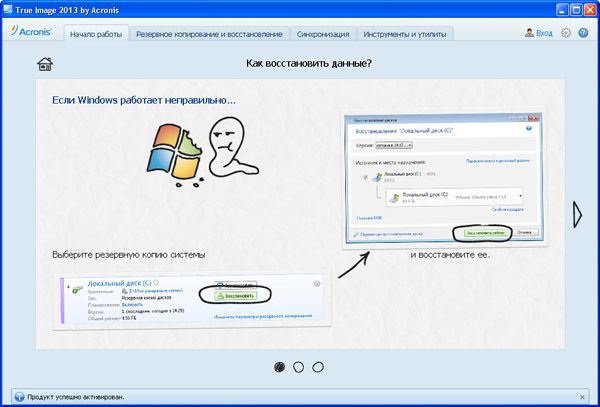Open Инструменты и утилиты tab
The height and width of the screenshot is (407, 600).
coord(405,34)
